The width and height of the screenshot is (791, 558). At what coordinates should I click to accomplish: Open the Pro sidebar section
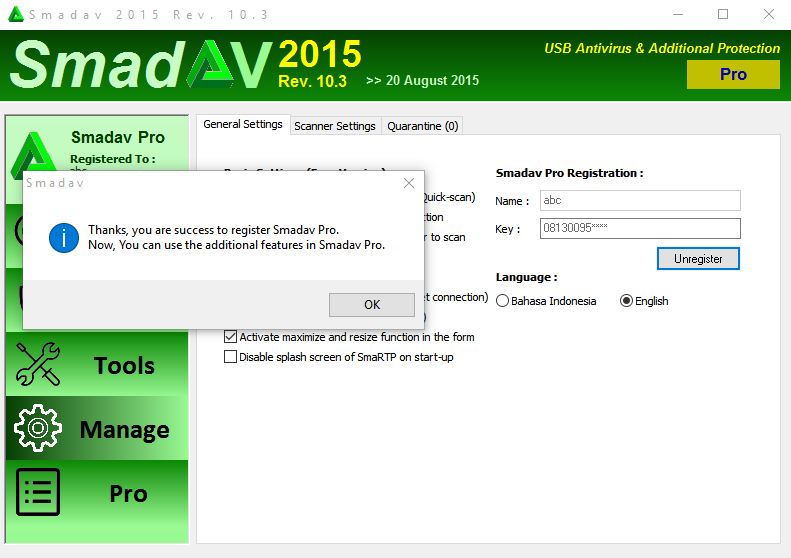coord(97,492)
